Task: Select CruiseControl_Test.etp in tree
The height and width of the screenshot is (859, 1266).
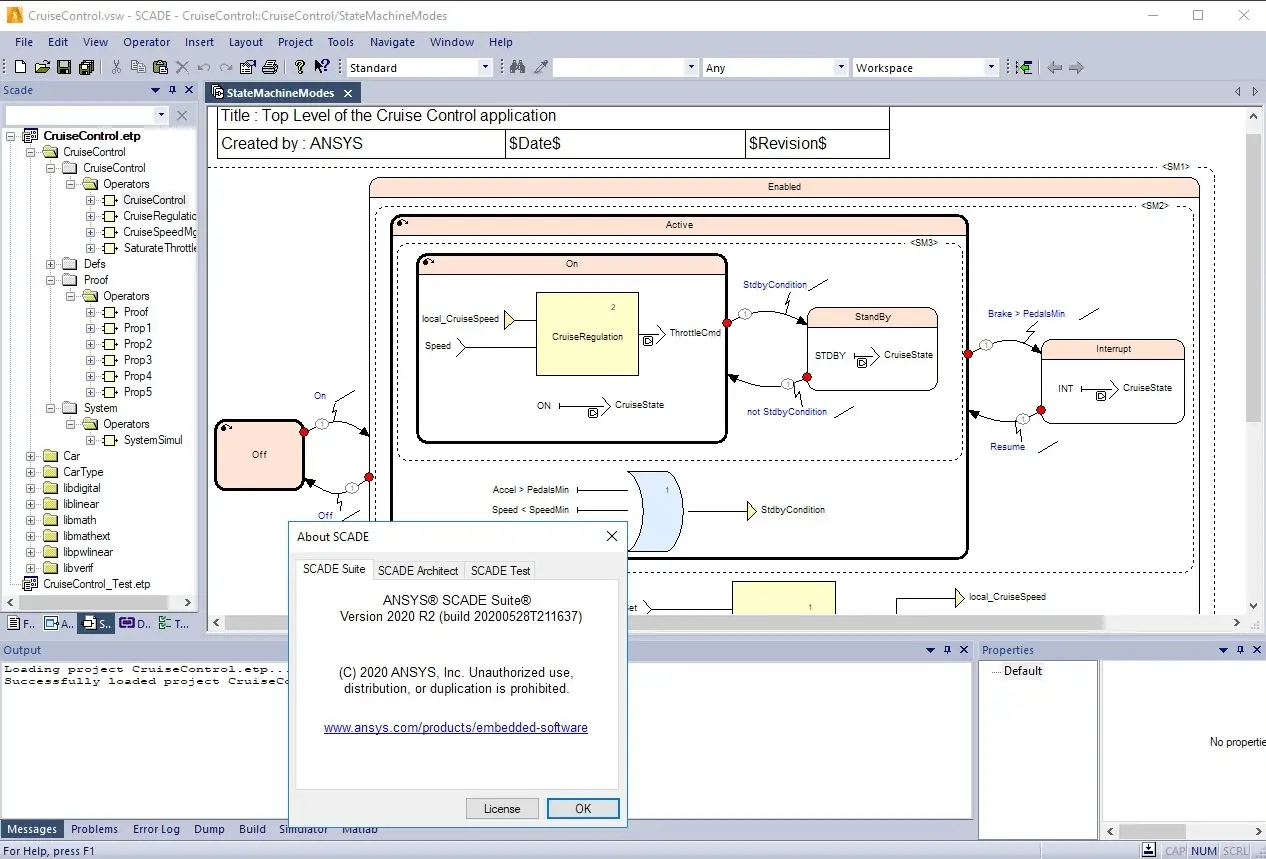Action: click(x=96, y=584)
